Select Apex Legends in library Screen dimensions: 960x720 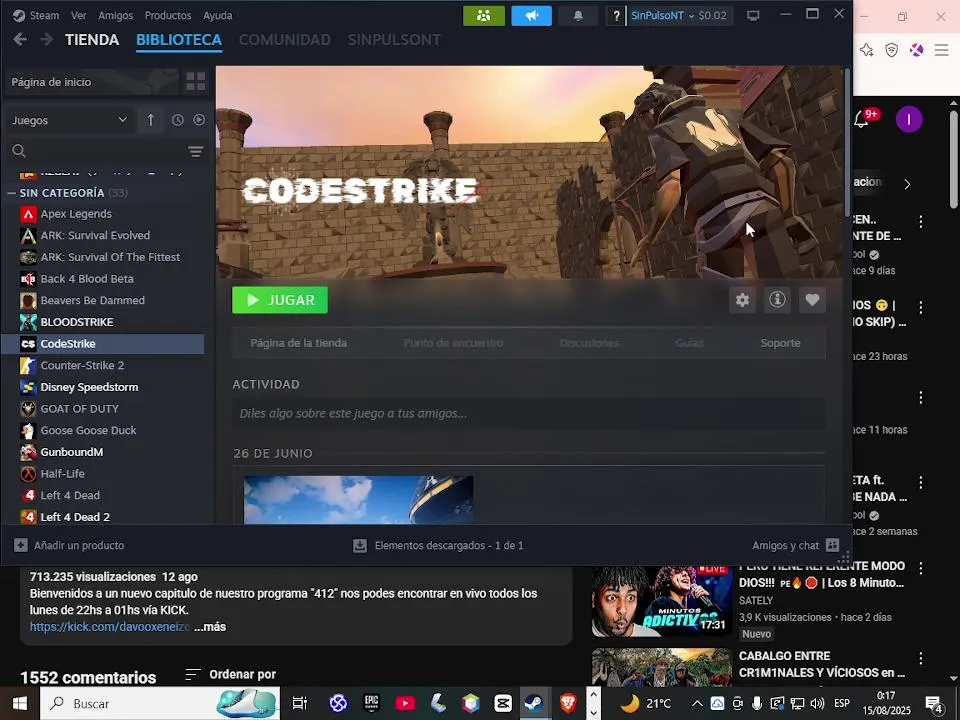coord(103,214)
